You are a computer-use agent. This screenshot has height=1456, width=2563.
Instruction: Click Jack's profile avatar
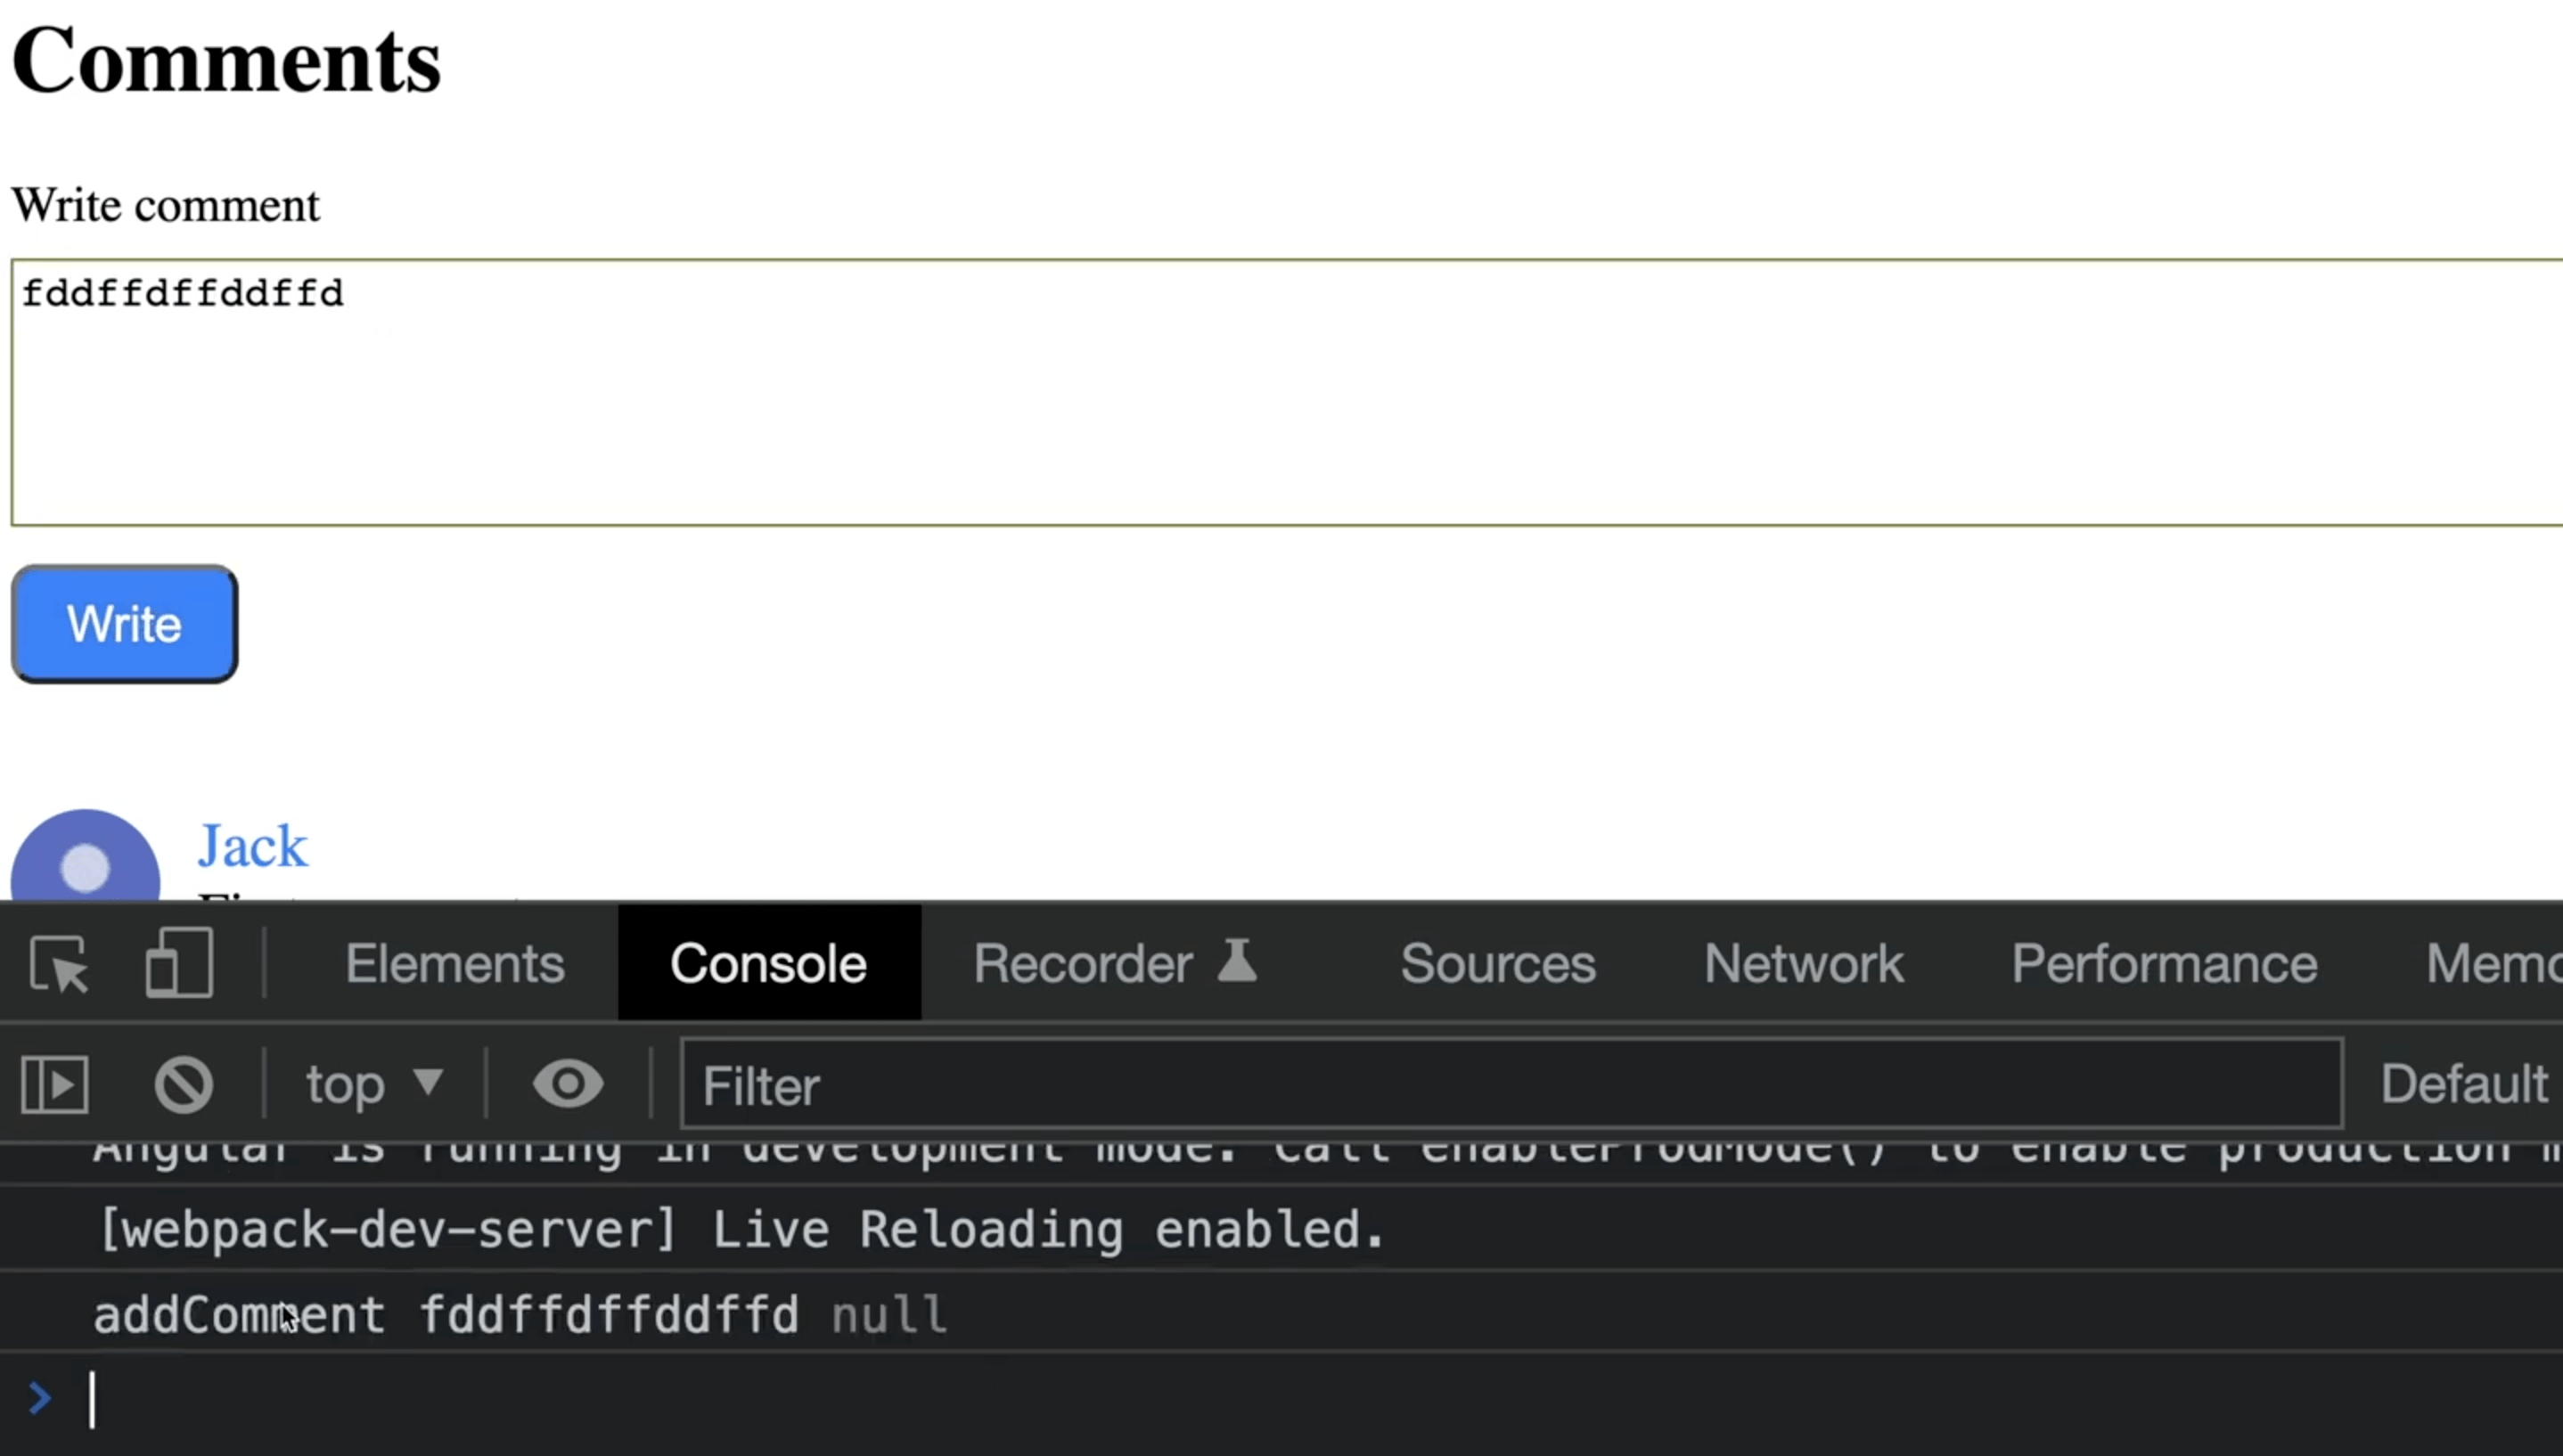coord(85,865)
